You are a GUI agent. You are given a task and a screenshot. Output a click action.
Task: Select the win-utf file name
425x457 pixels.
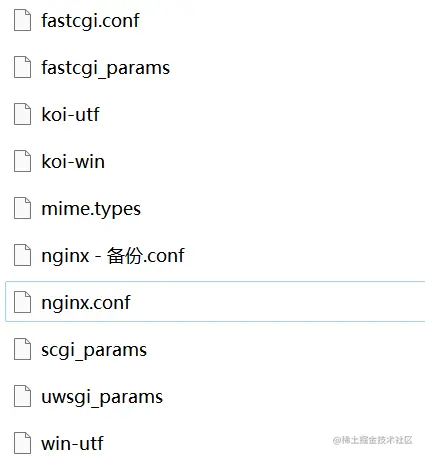pyautogui.click(x=72, y=444)
